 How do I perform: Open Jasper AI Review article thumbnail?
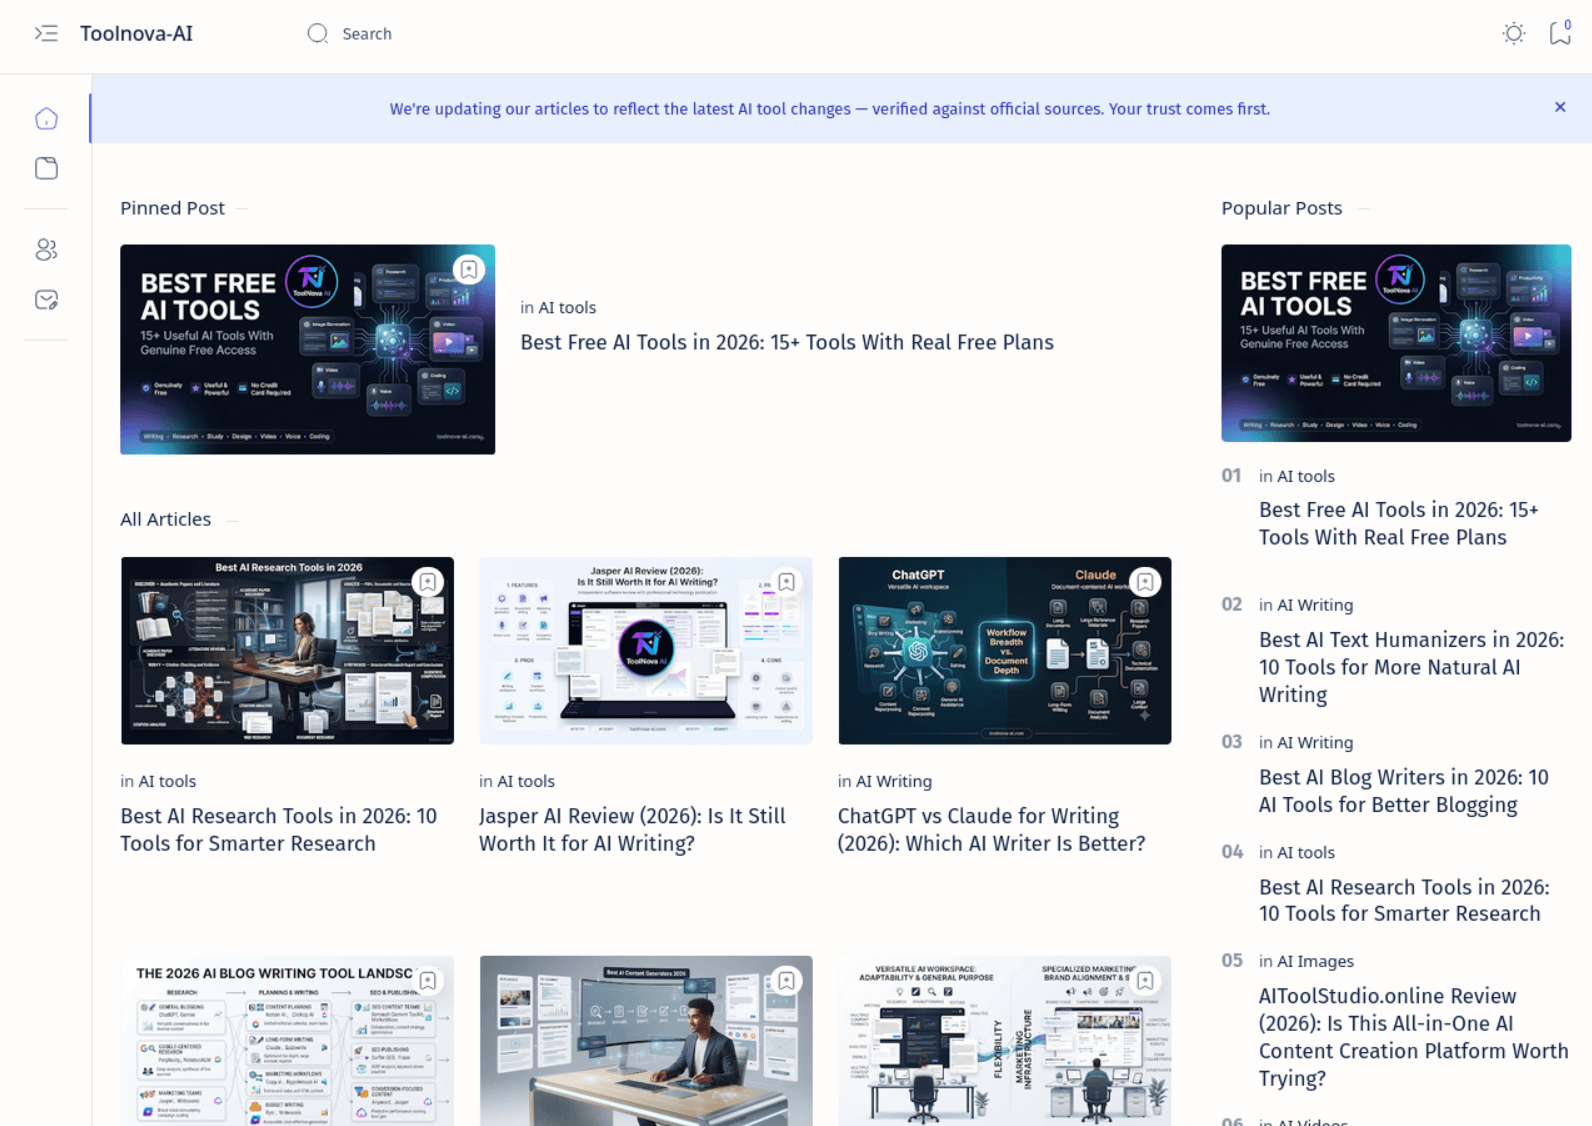click(646, 650)
